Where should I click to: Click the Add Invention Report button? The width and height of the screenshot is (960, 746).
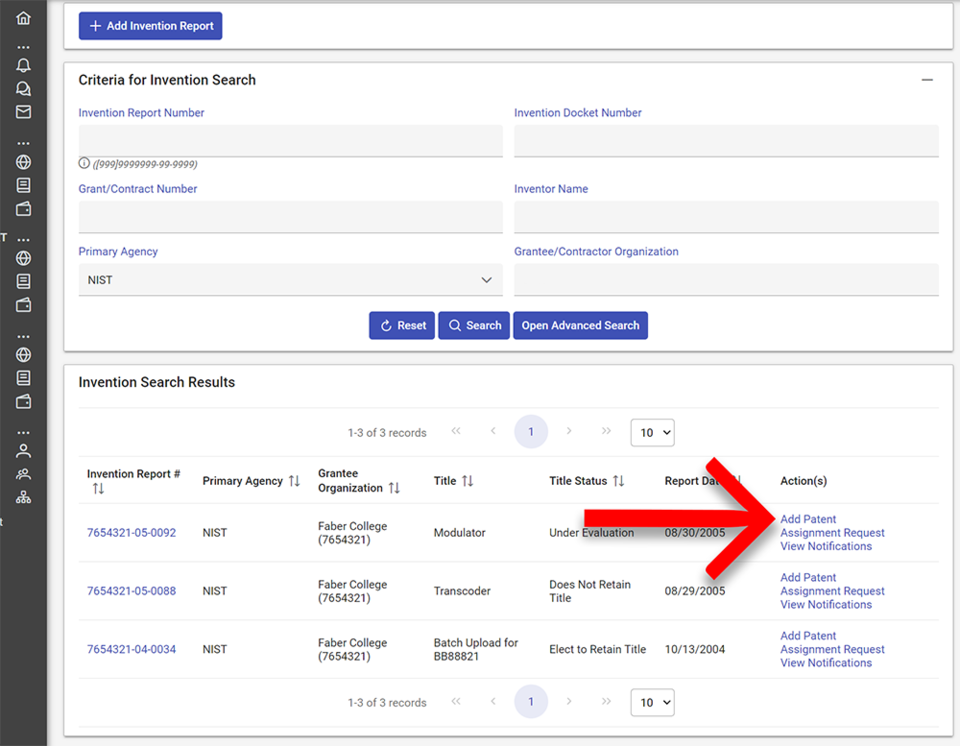(150, 25)
